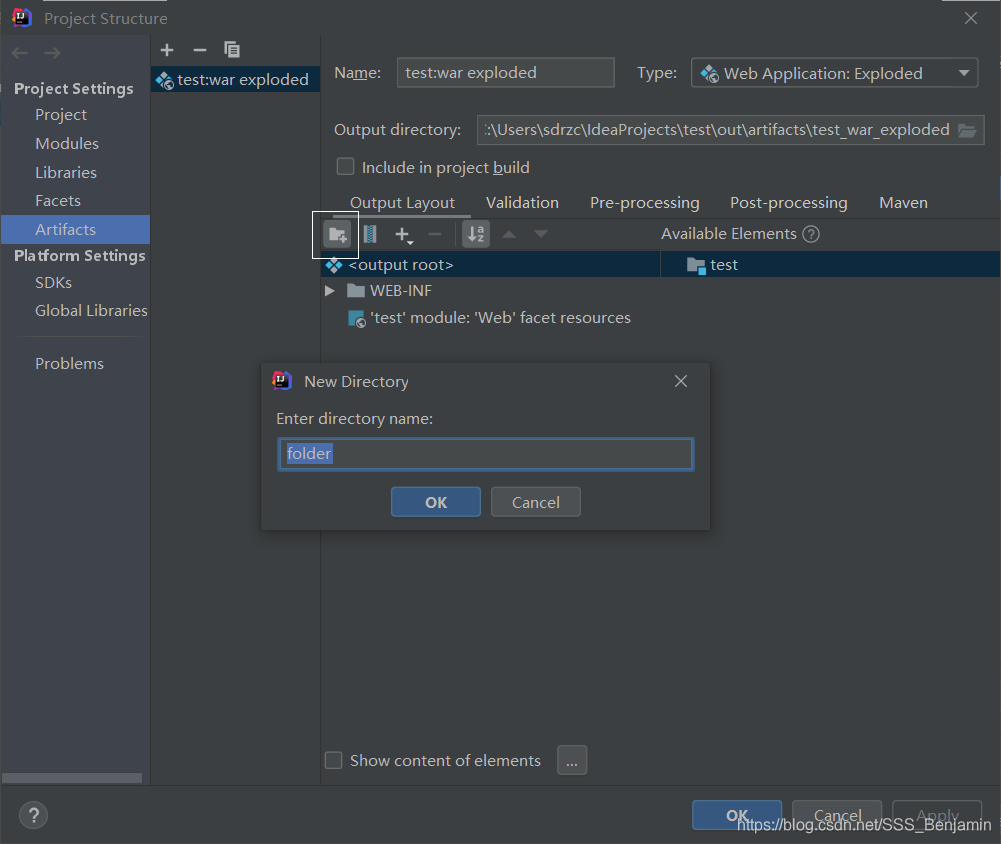
Task: Open Facets settings
Action: tap(58, 201)
